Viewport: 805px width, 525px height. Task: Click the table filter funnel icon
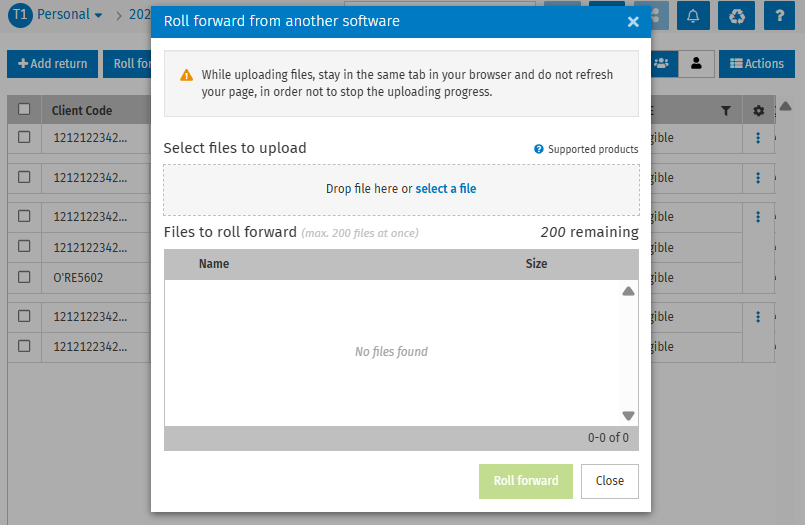pyautogui.click(x=725, y=110)
